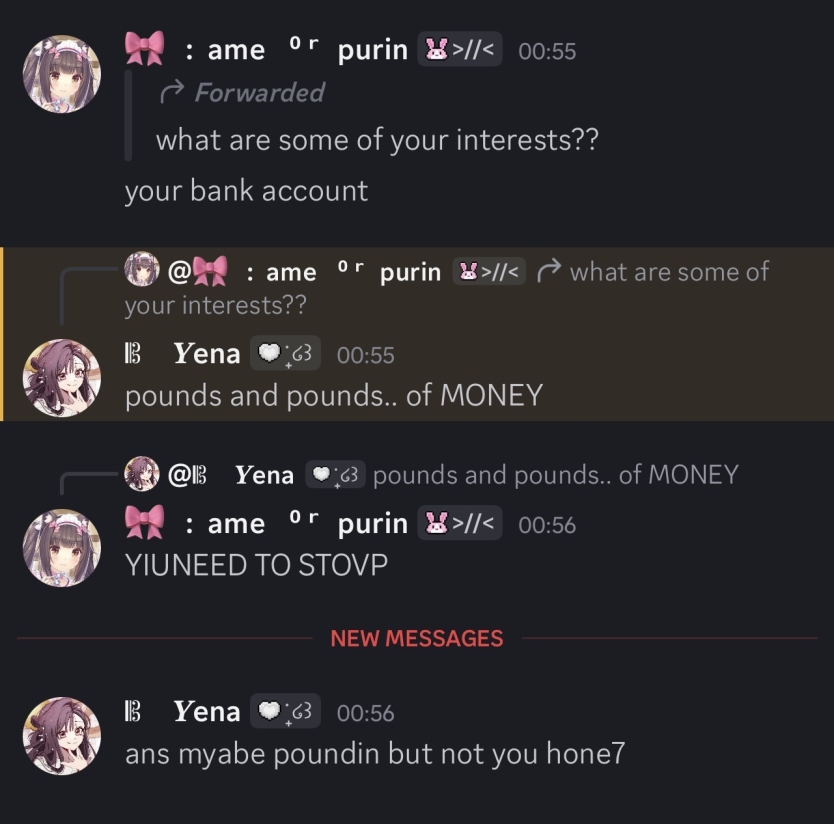Screen dimensions: 834x824
Task: Jump to replied 'pounds and pounds.. of MONEY' preview
Action: tap(556, 475)
